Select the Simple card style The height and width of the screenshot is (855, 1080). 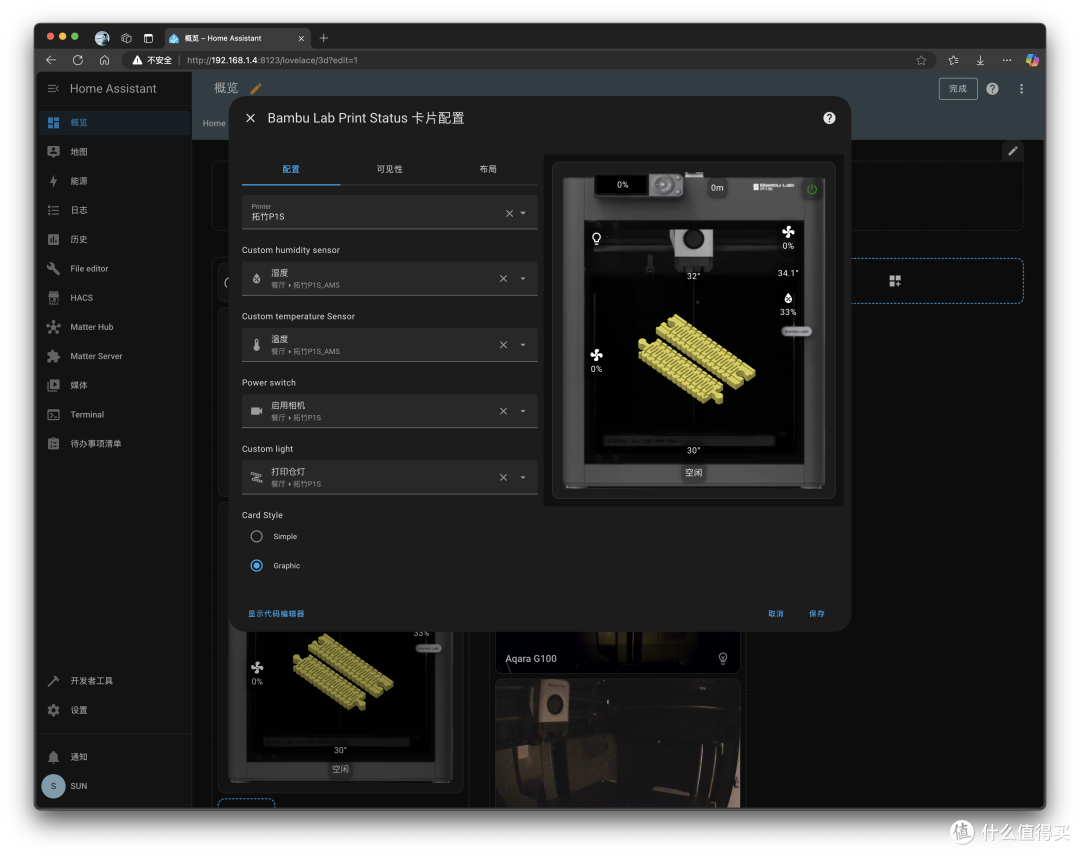(x=256, y=536)
